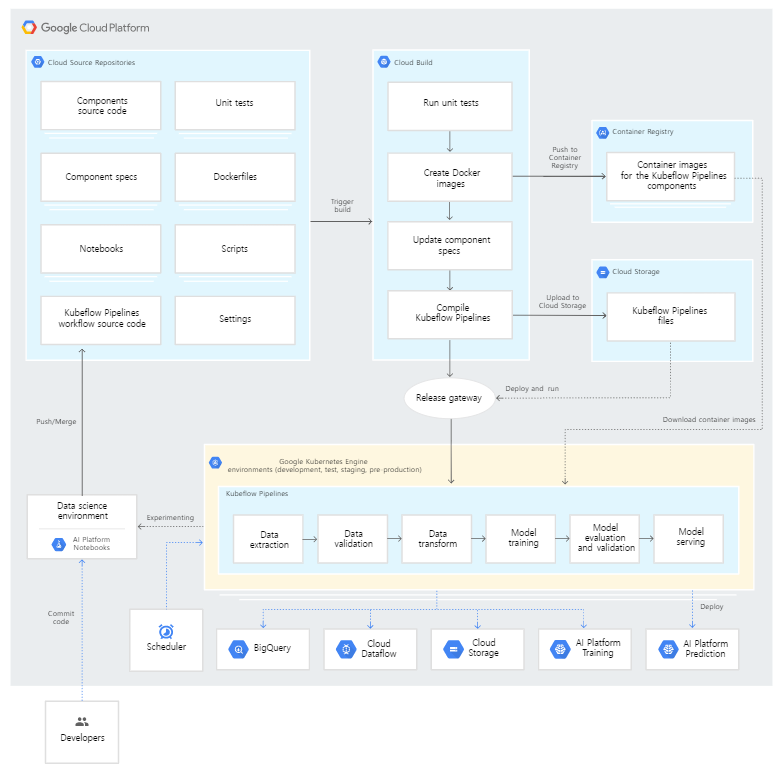Click the Cloud Storage icon in bottom row
781x777 pixels.
tap(453, 649)
